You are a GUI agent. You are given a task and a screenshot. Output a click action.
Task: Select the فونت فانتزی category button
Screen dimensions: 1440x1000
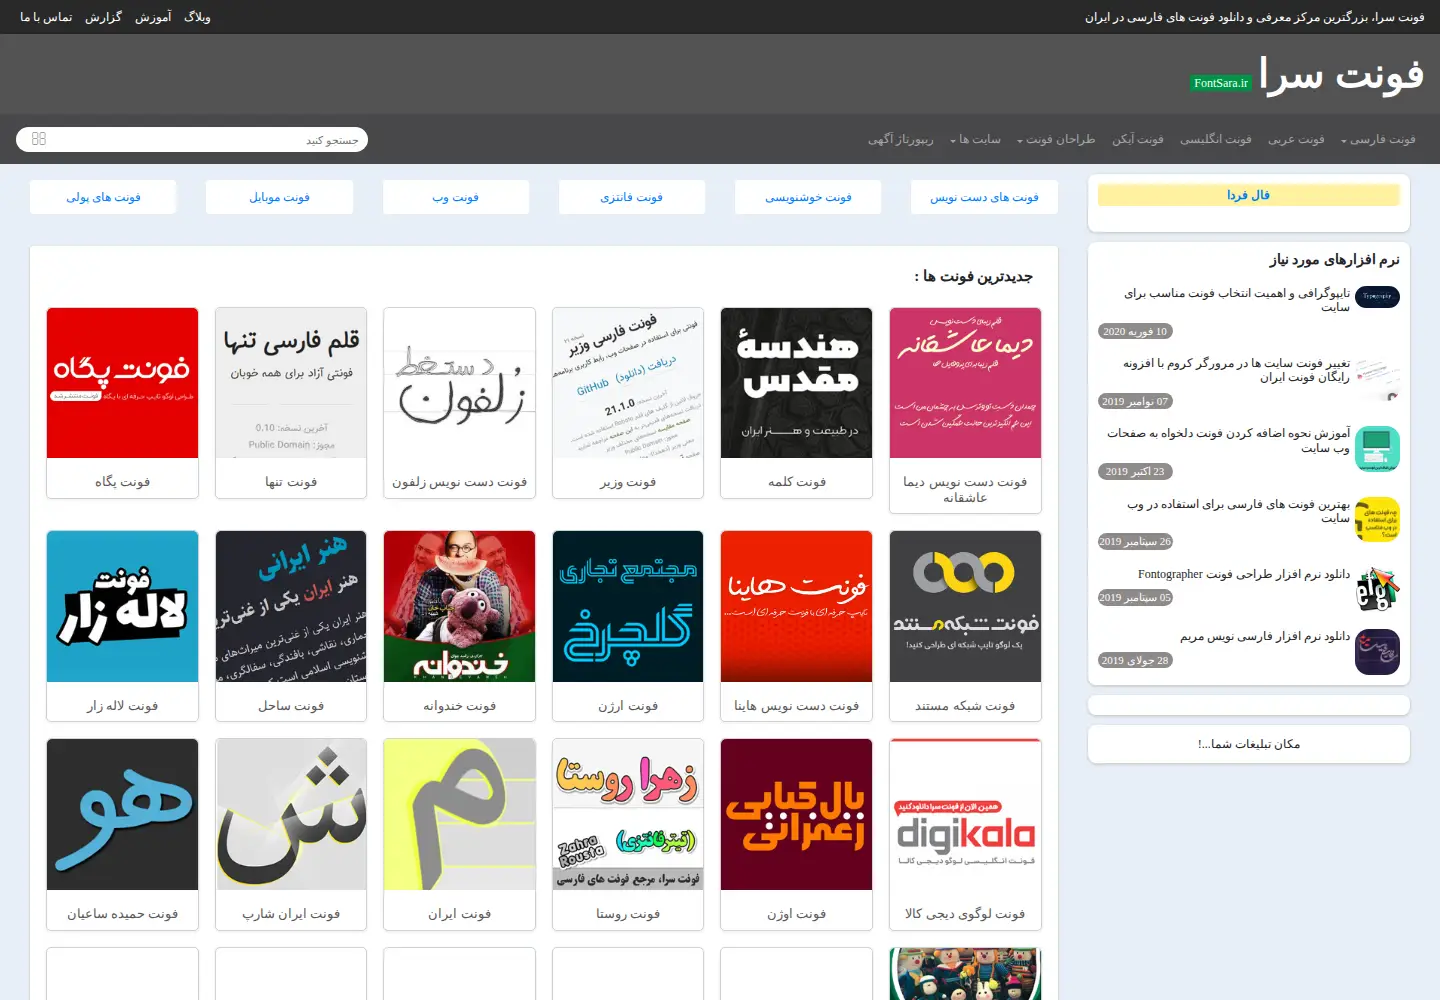632,197
